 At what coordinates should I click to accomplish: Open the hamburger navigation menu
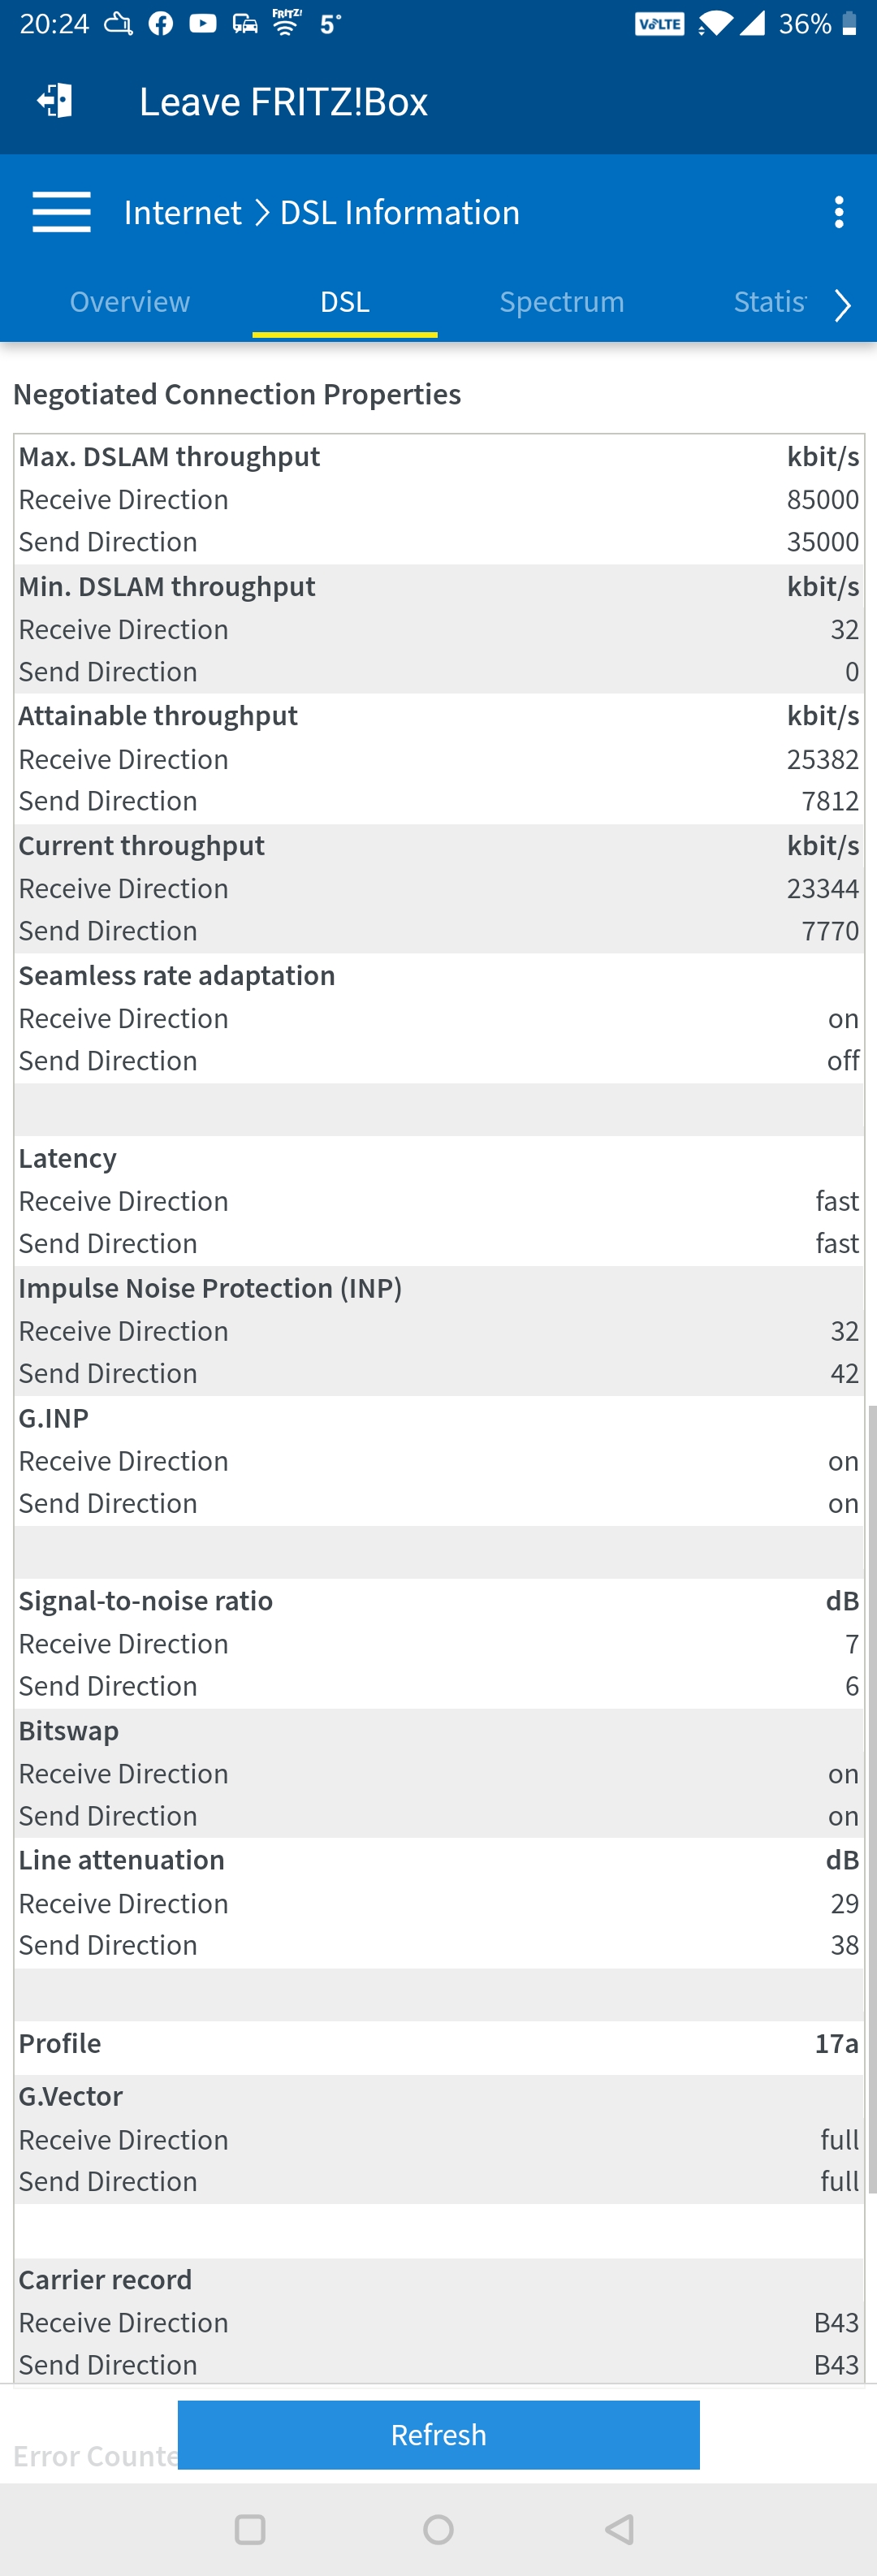click(61, 212)
